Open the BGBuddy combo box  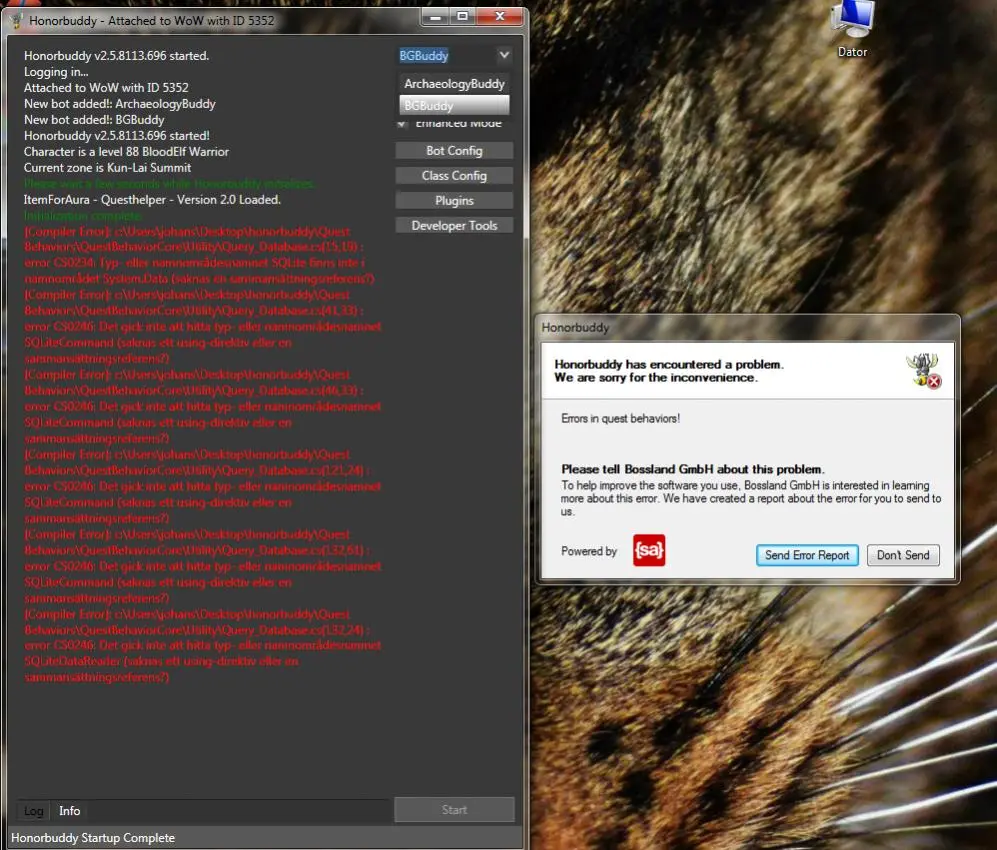pyautogui.click(x=455, y=55)
